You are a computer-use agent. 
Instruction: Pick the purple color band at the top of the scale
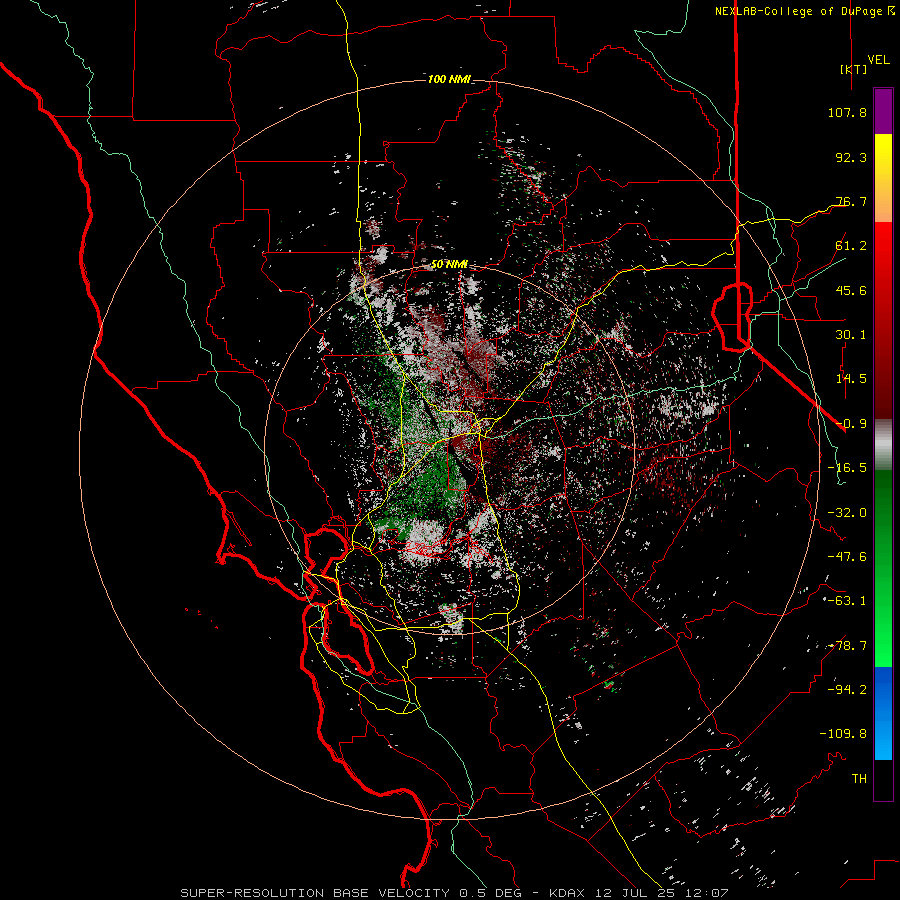pyautogui.click(x=883, y=111)
